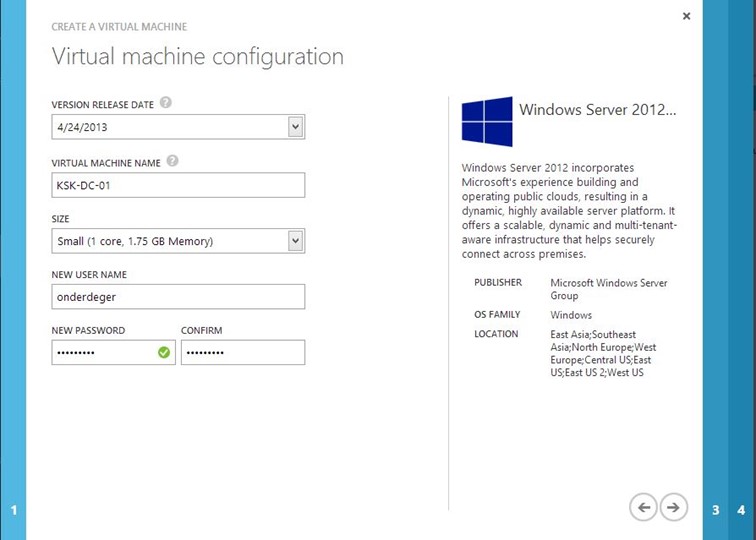This screenshot has width=756, height=540.
Task: Click the help icon beside Version Release Date
Action: click(165, 103)
